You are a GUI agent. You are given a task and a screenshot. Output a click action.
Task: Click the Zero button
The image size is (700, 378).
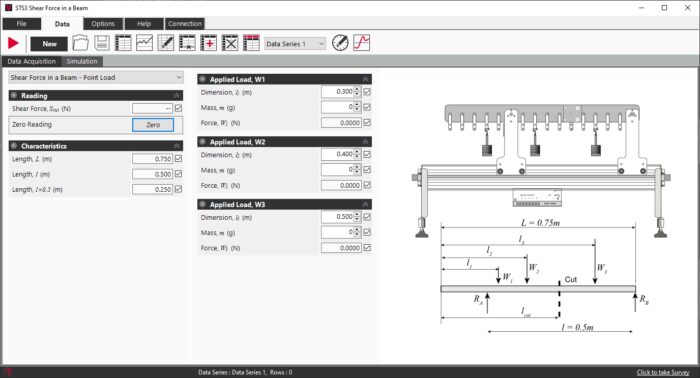(153, 125)
